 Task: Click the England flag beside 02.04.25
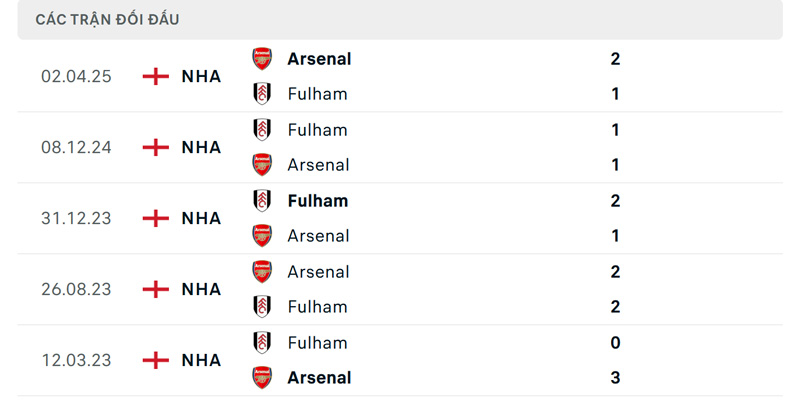(x=156, y=76)
